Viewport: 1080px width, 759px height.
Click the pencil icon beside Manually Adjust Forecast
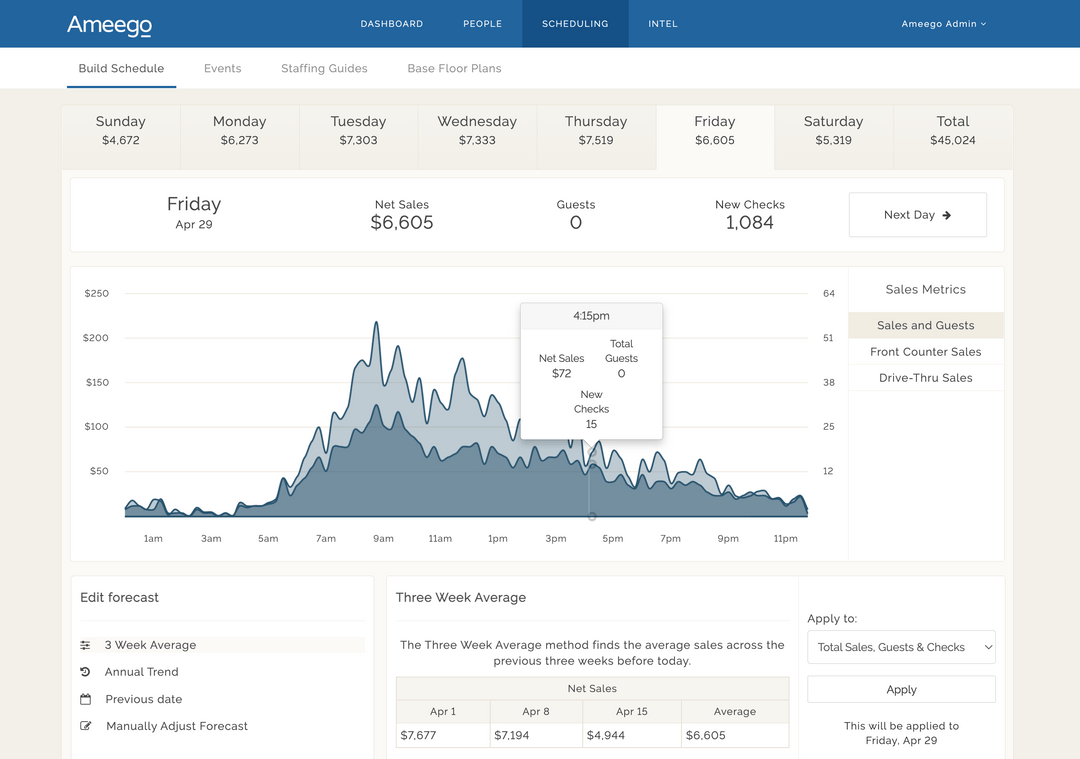[x=85, y=726]
